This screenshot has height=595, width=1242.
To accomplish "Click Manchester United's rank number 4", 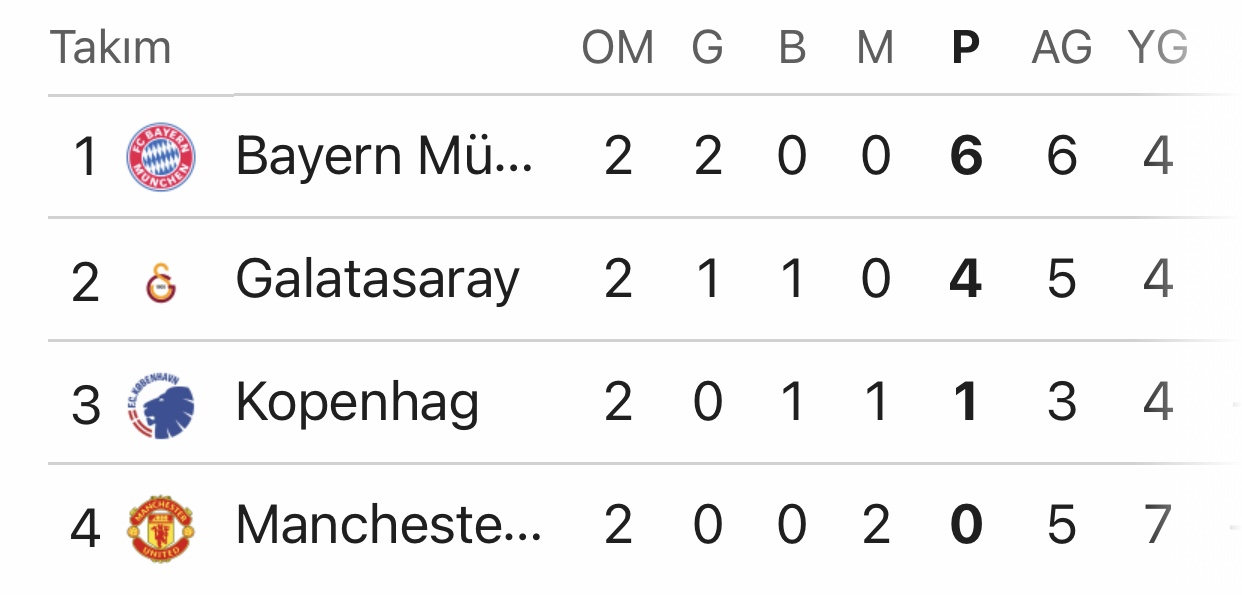I will 86,528.
